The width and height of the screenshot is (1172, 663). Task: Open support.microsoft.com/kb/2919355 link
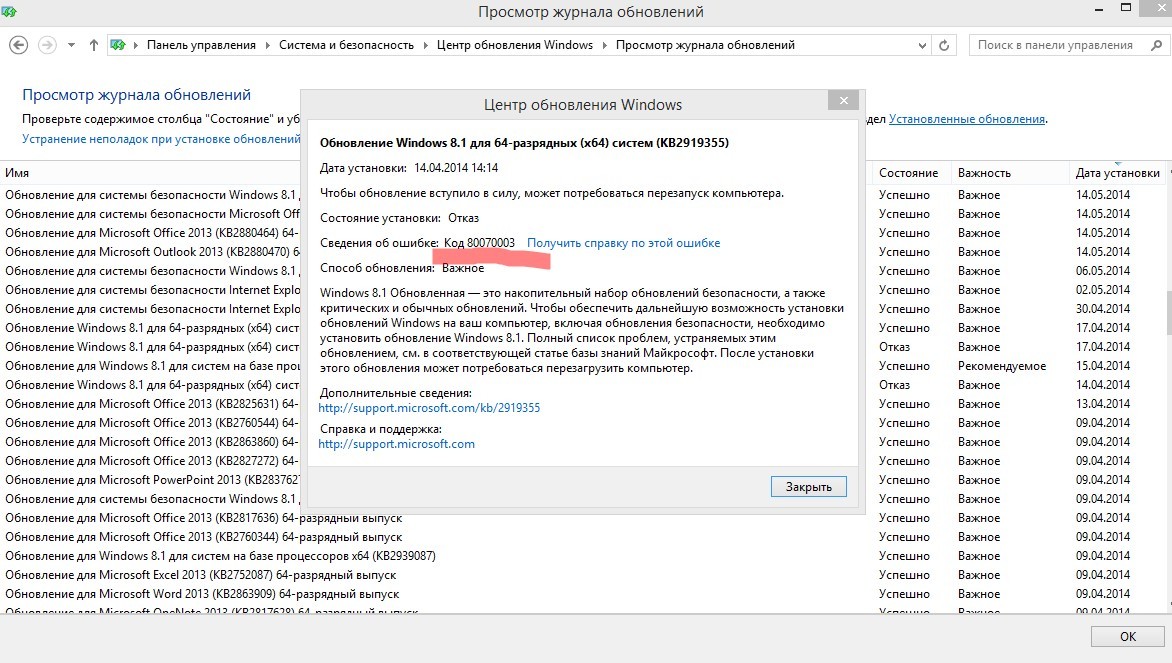429,408
